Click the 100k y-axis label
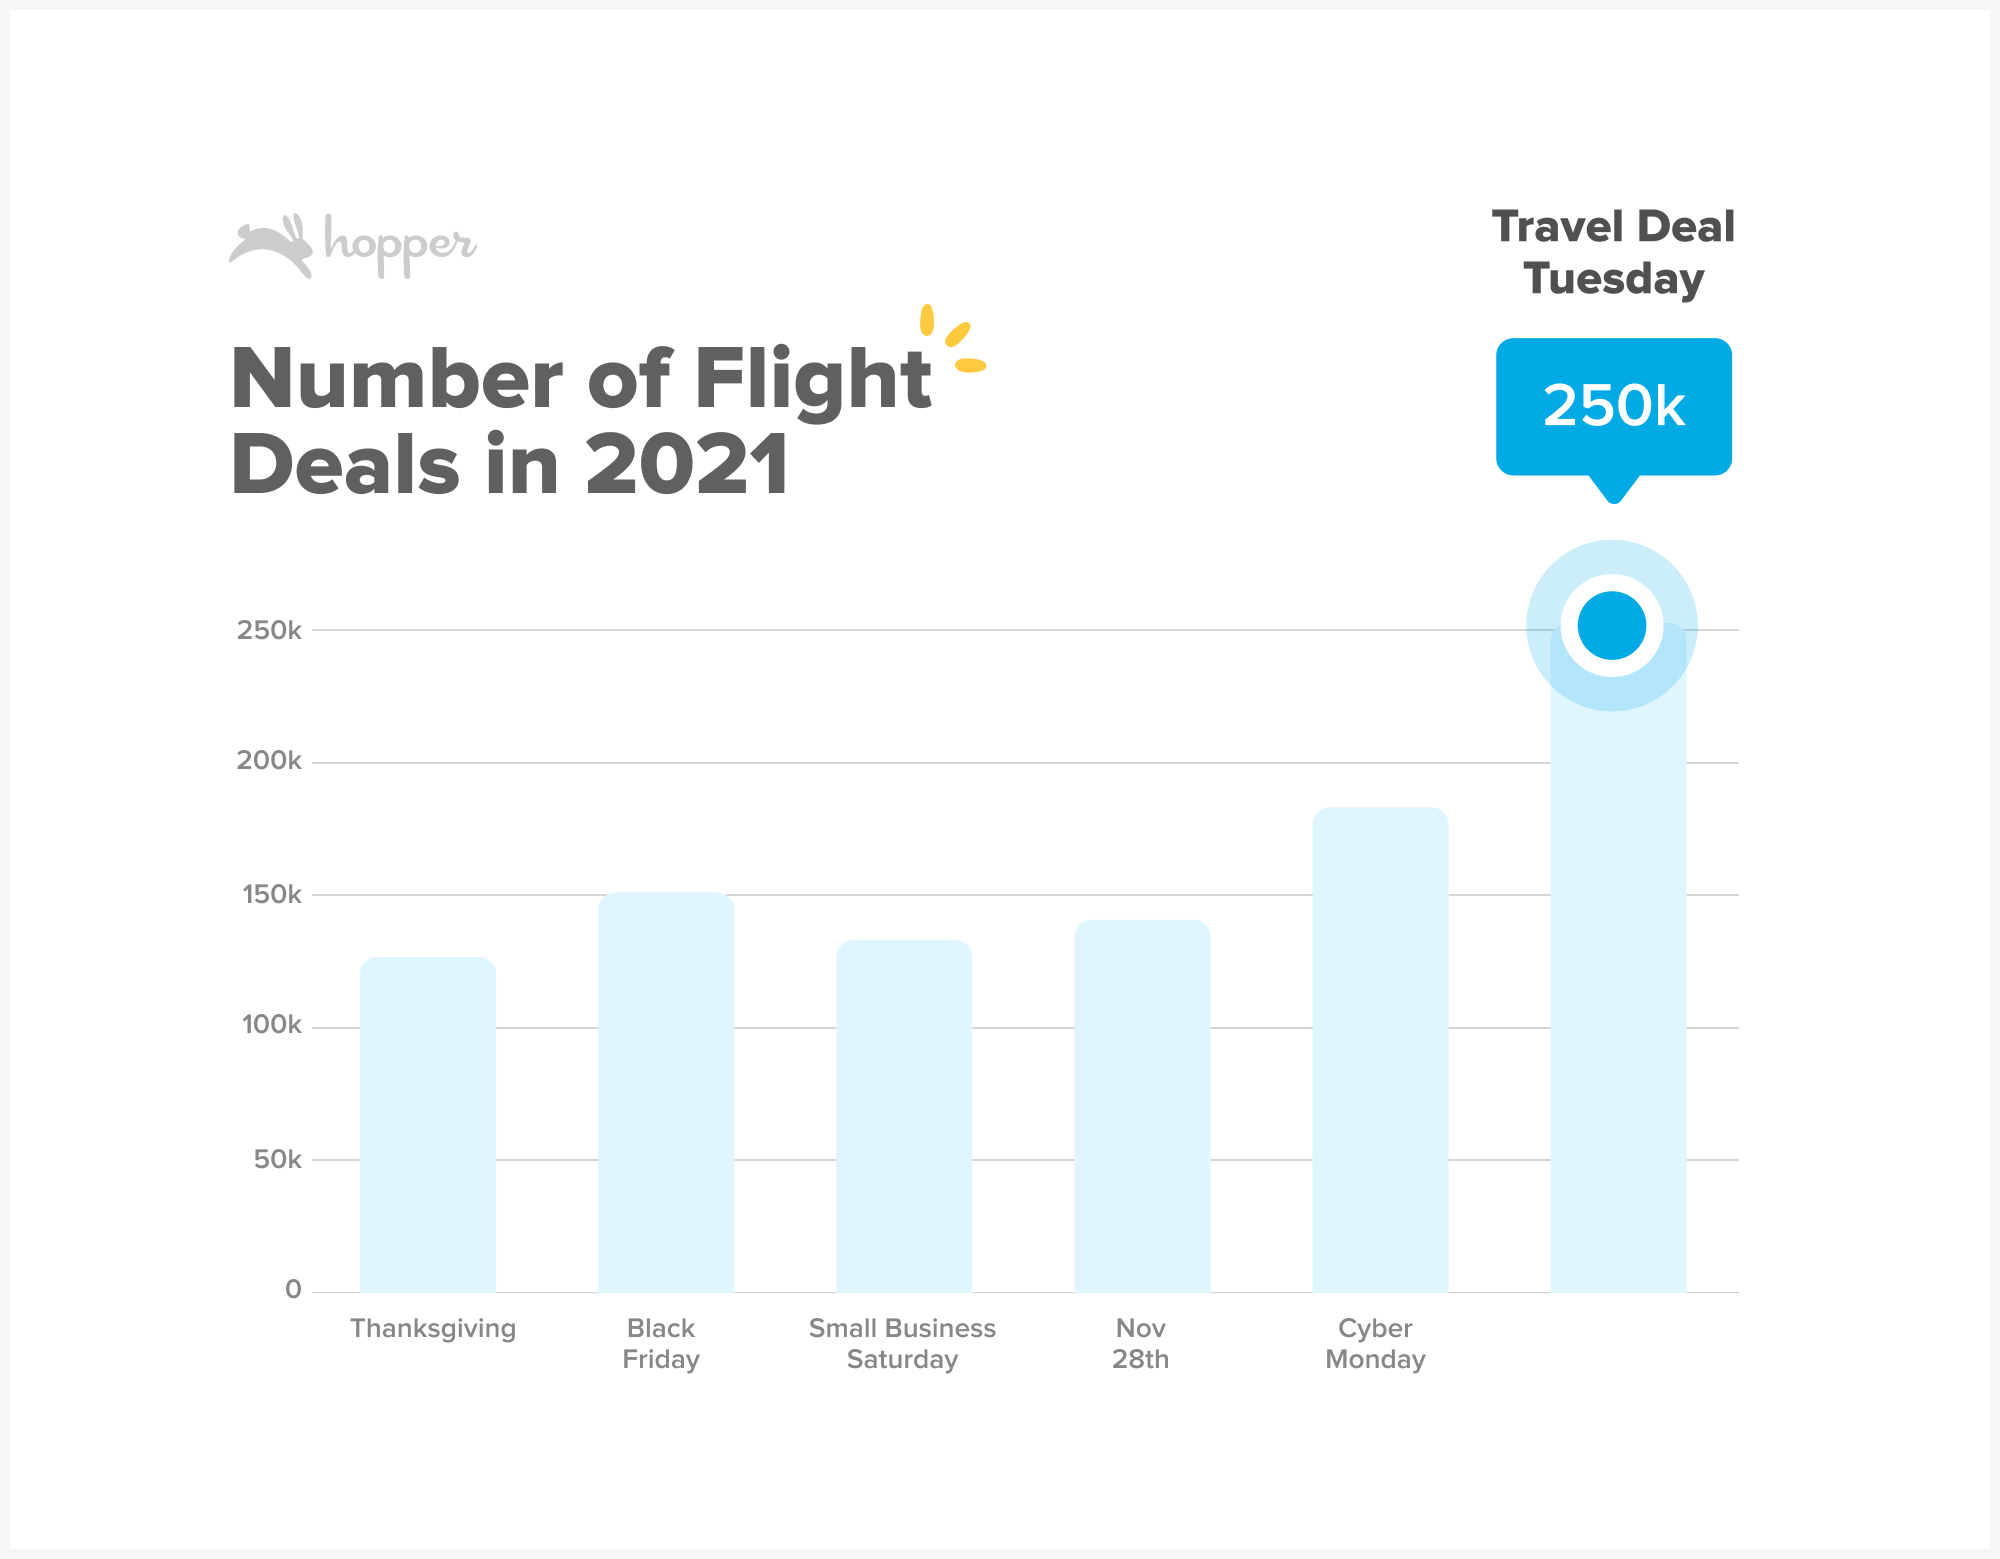This screenshot has height=1559, width=2000. [271, 1024]
